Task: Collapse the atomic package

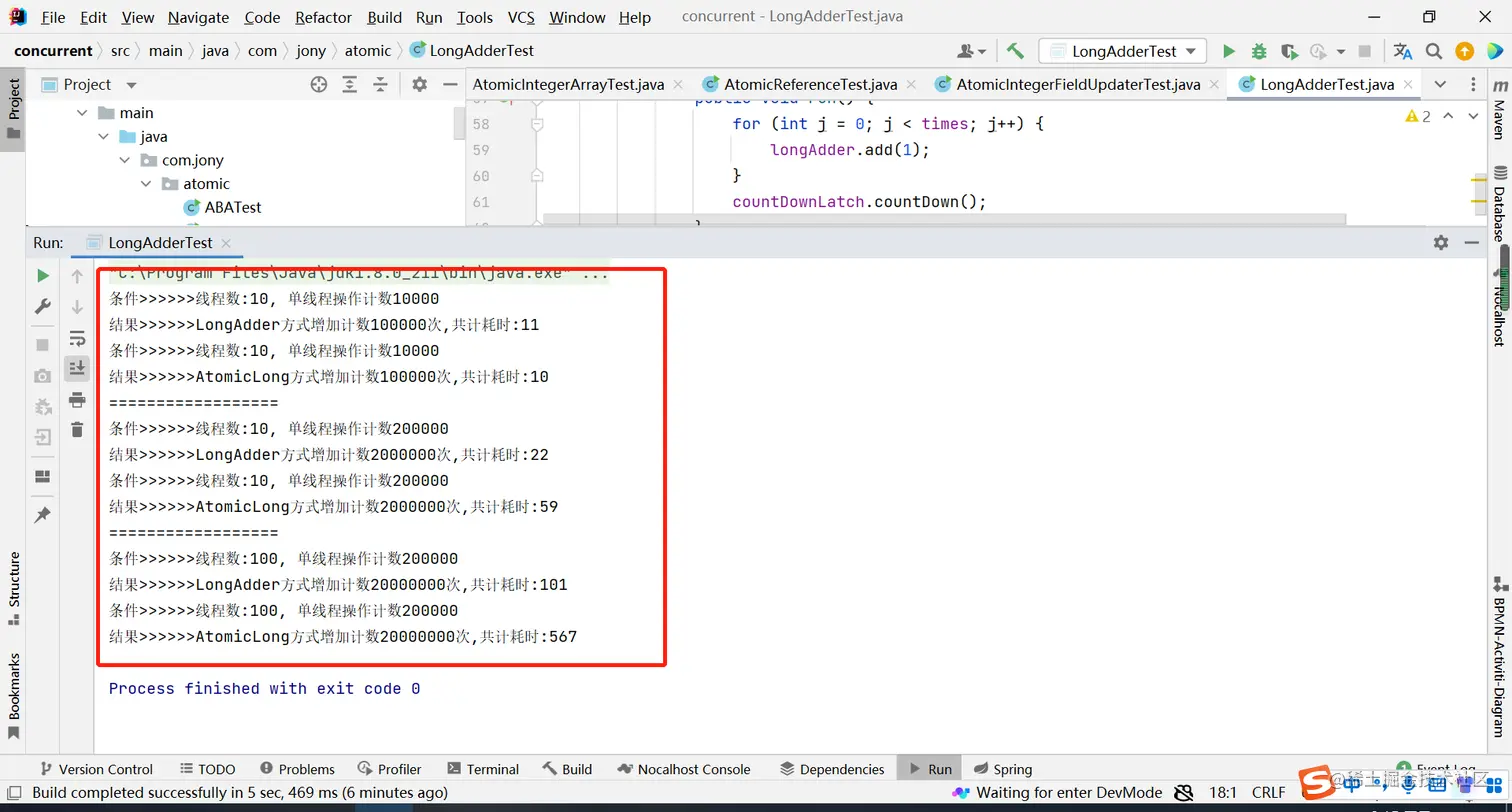Action: tap(146, 184)
